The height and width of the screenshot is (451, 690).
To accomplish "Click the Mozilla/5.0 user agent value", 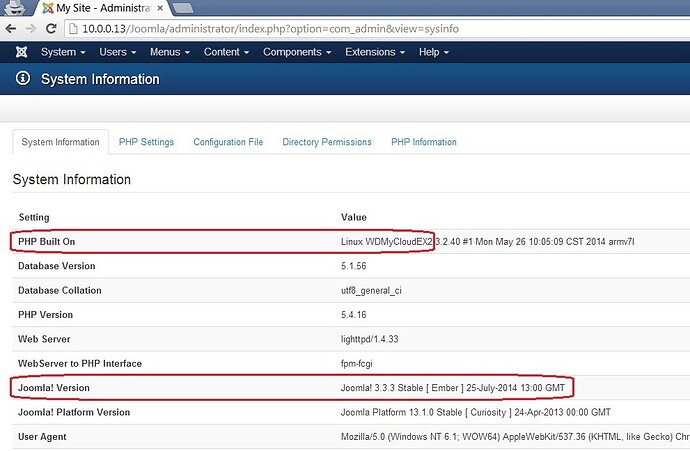I will pyautogui.click(x=515, y=436).
